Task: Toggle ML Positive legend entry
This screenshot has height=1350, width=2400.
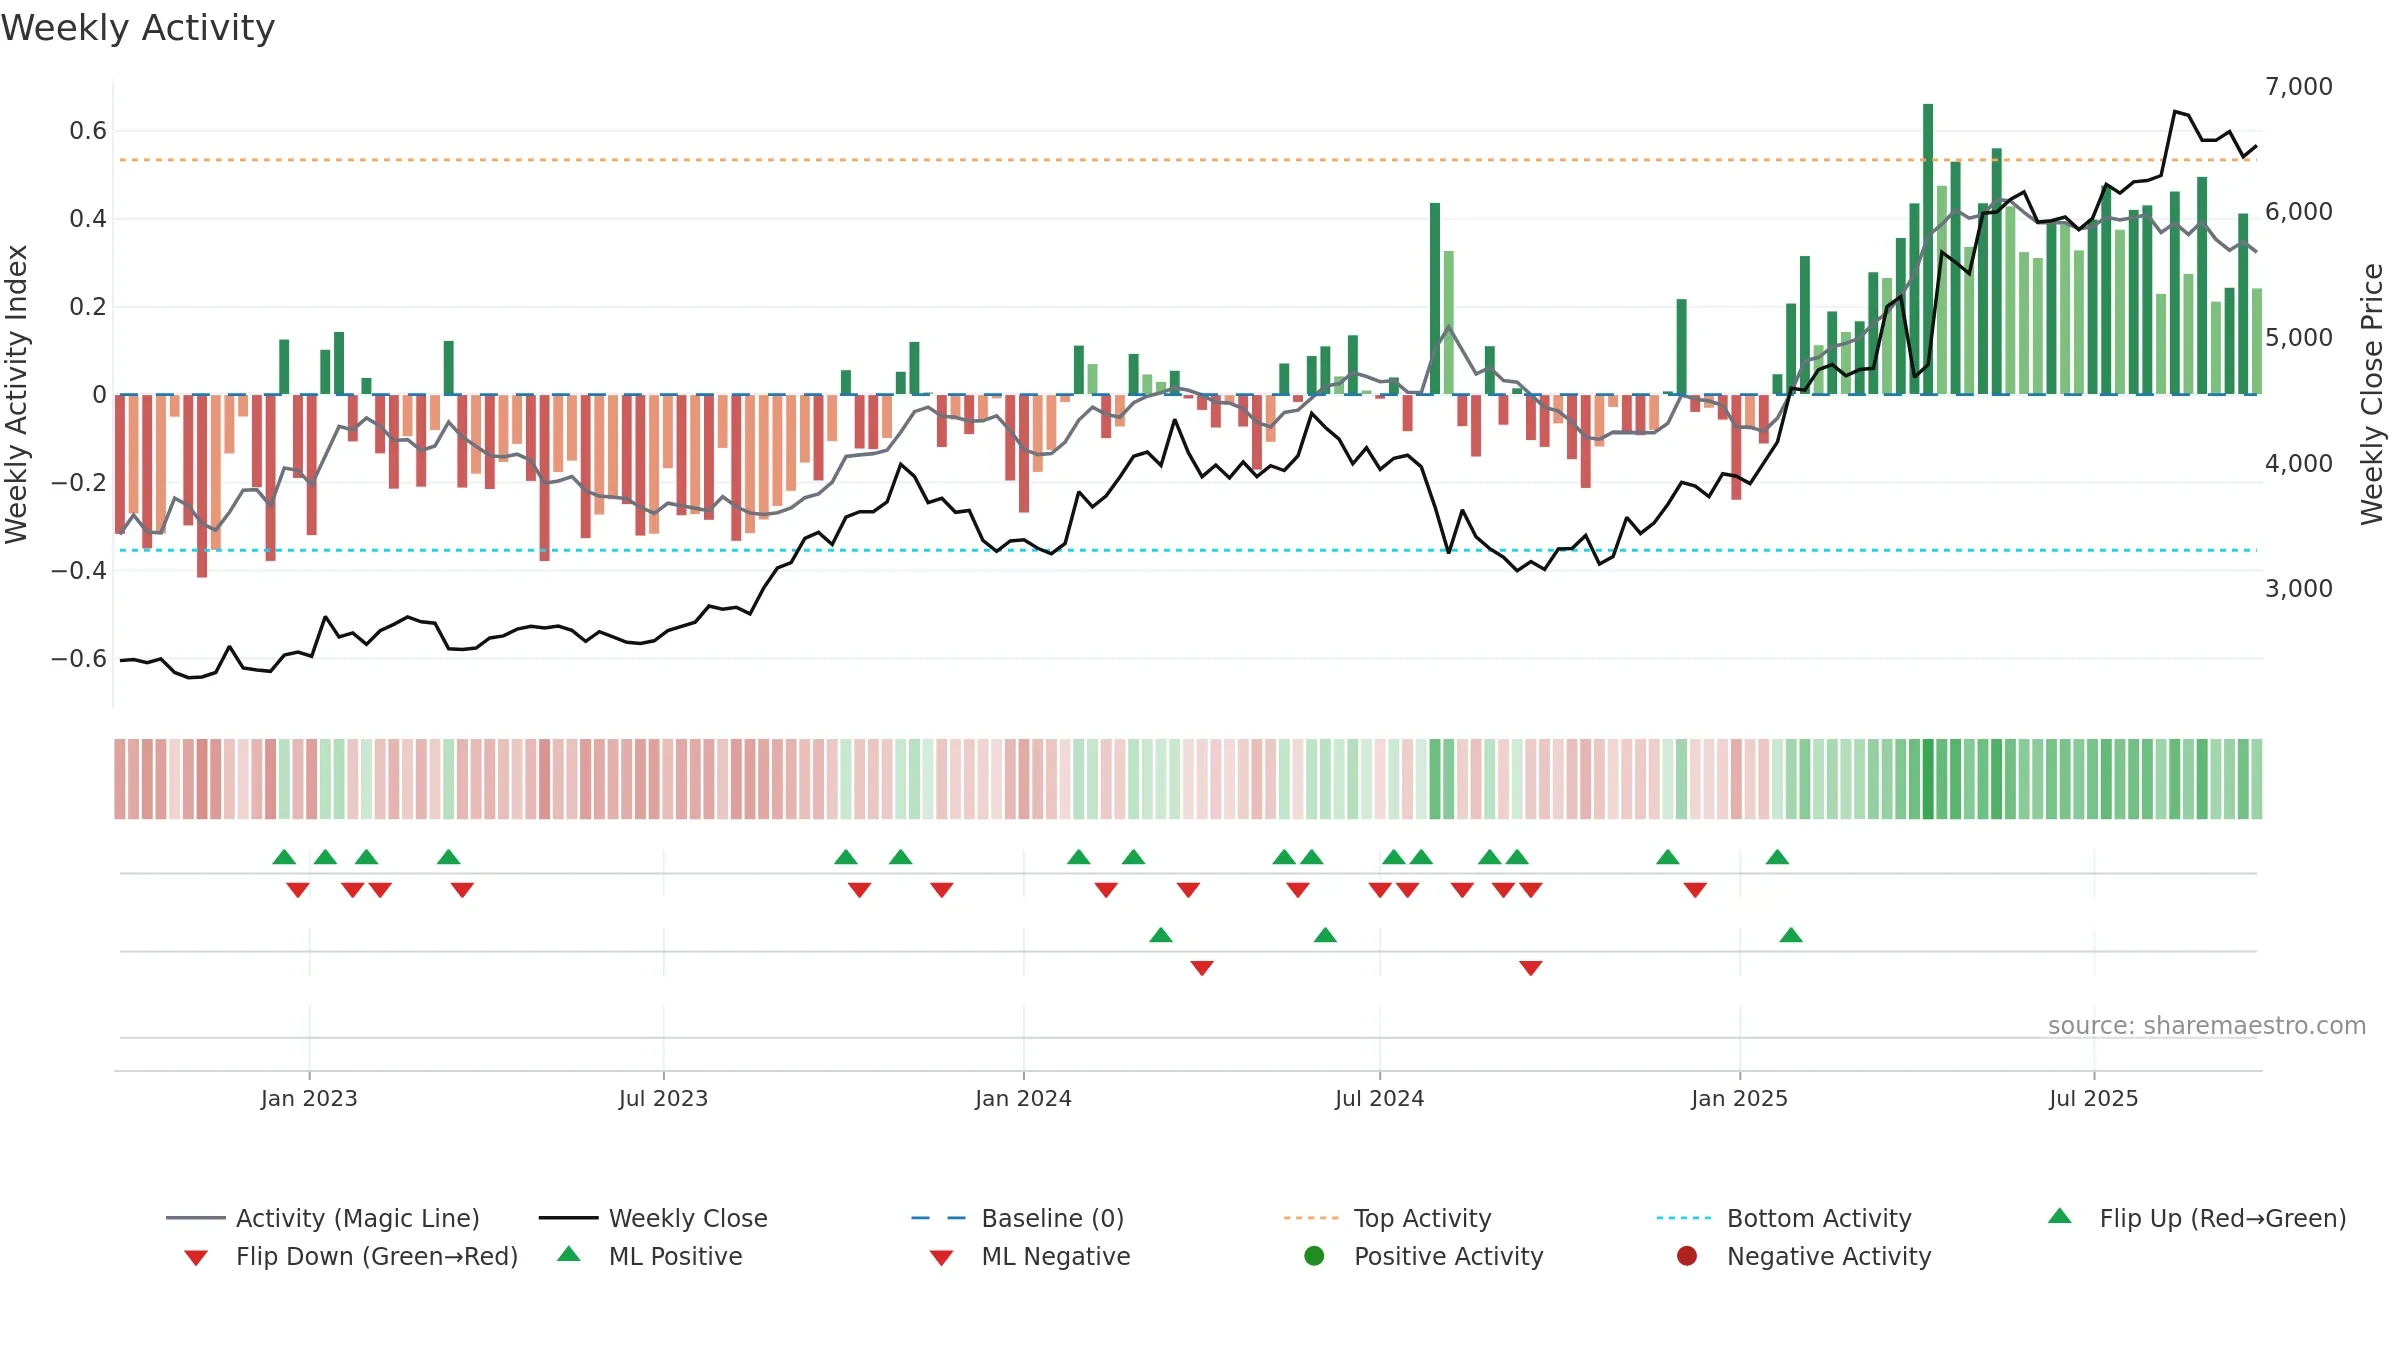Action: tap(650, 1256)
